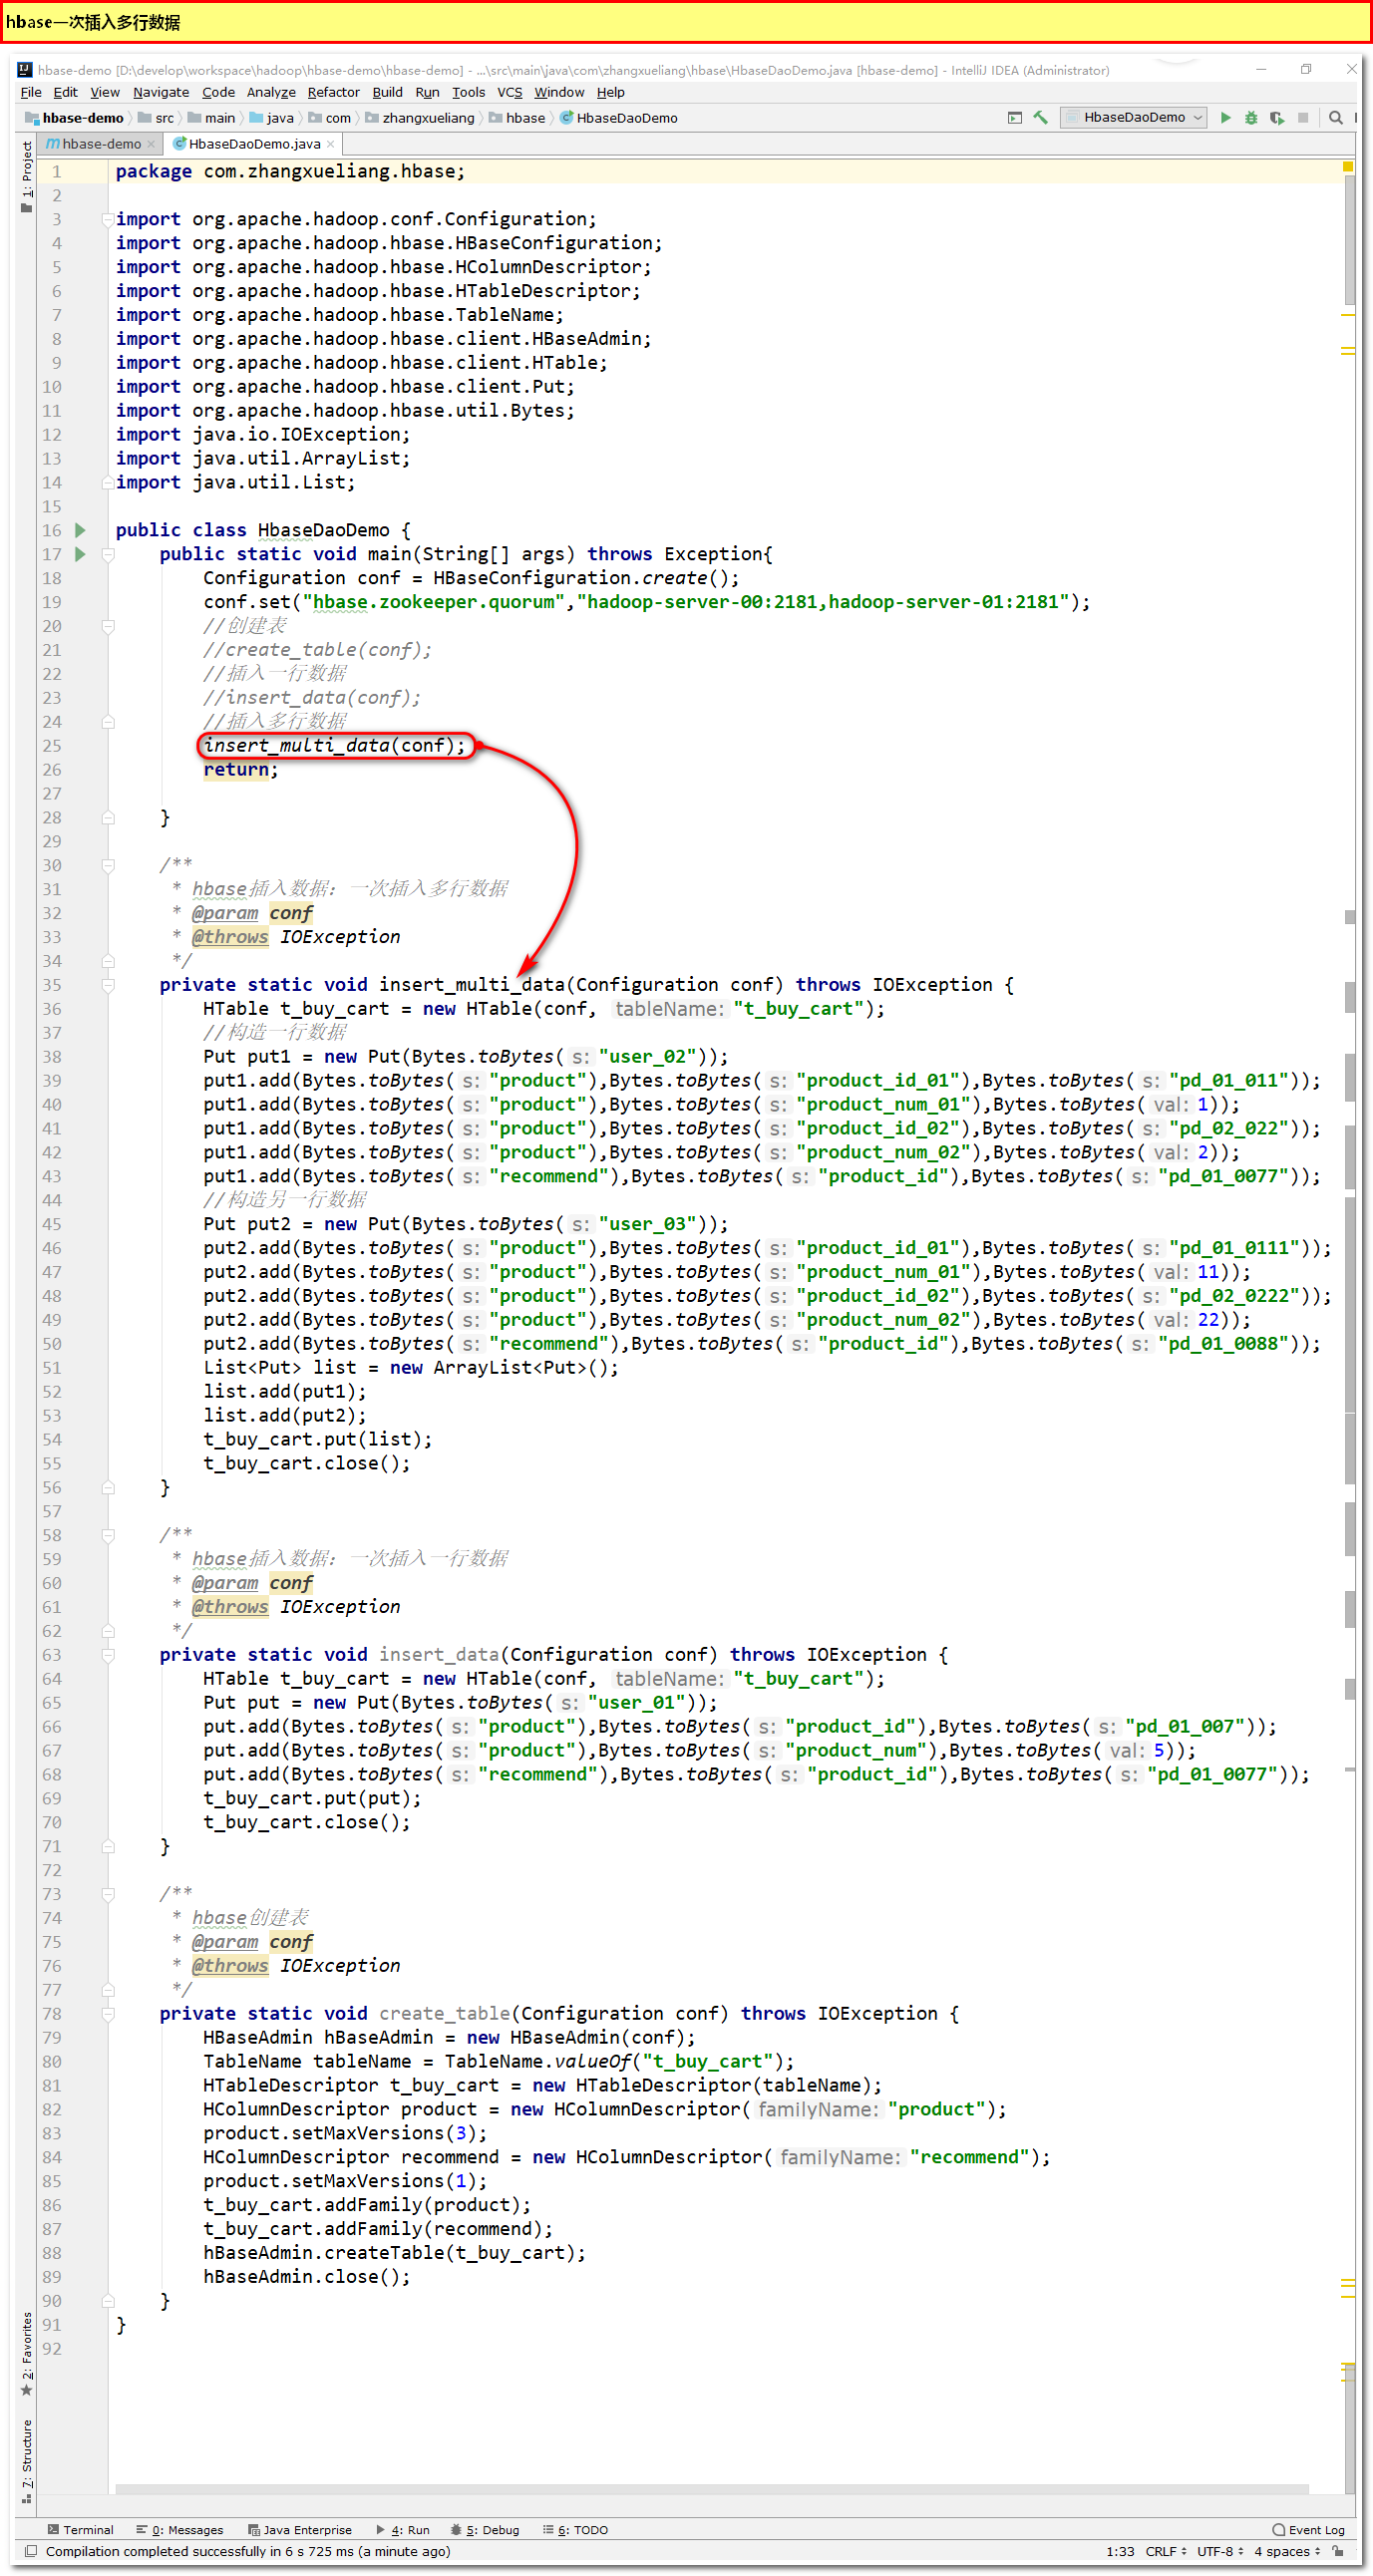1373x2576 pixels.
Task: Run with coverage using the shield icon
Action: [1277, 117]
